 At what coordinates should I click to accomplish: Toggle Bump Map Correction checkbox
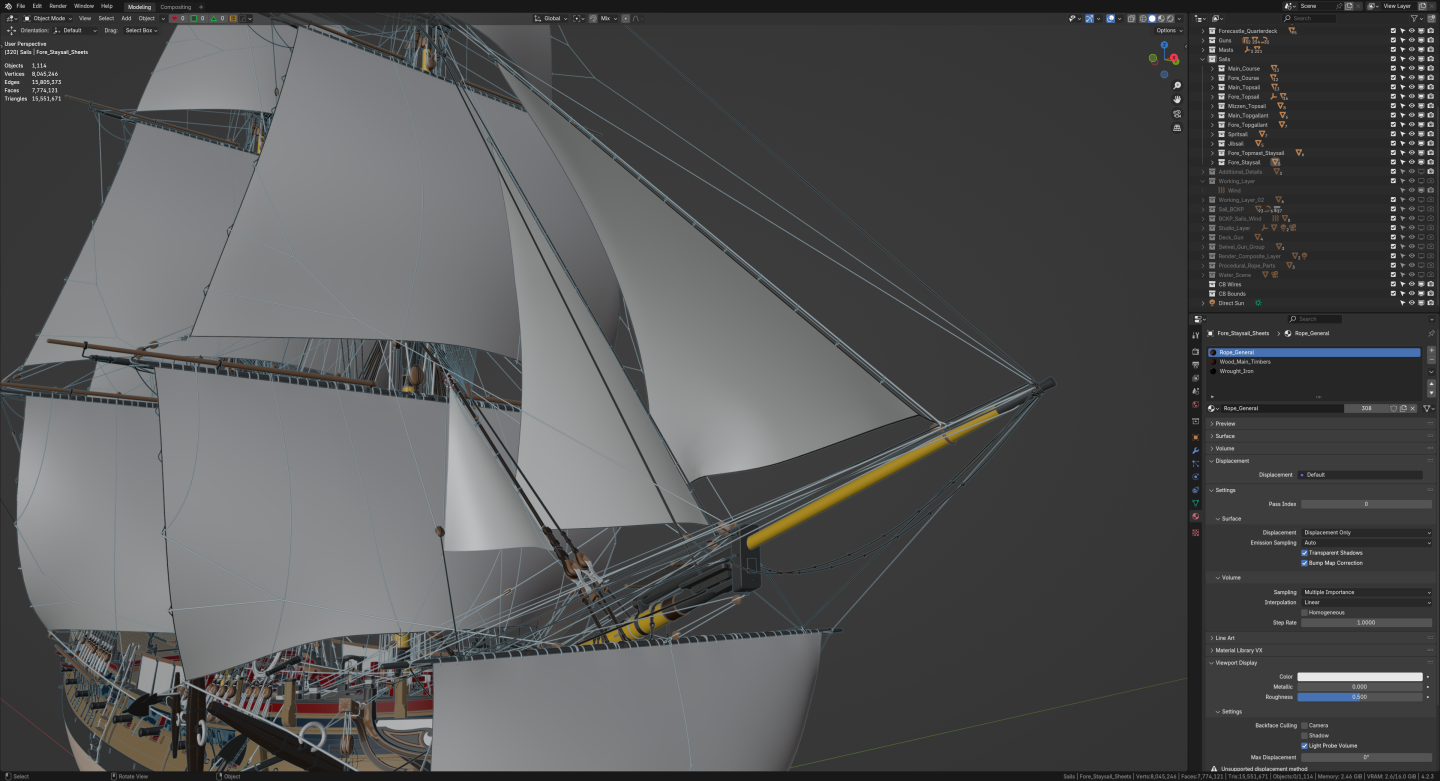(1304, 563)
